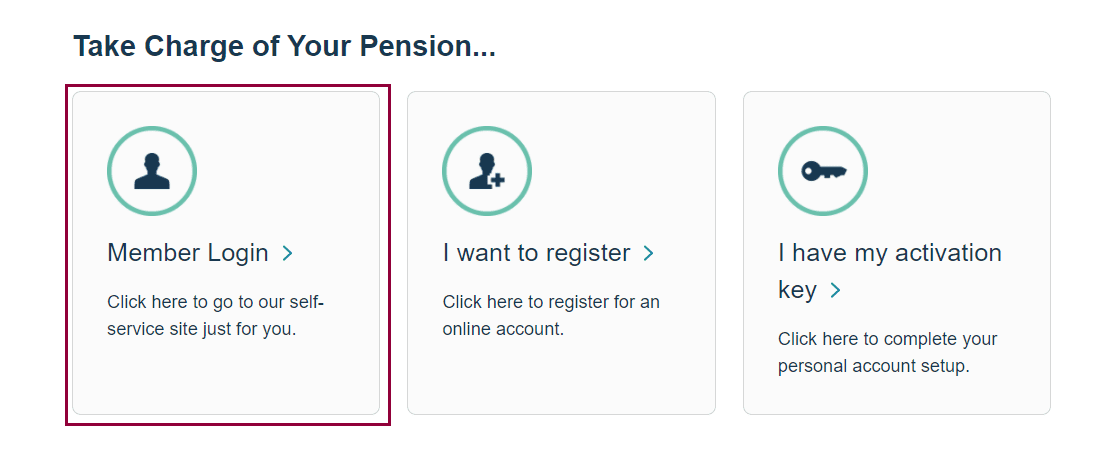Image resolution: width=1104 pixels, height=453 pixels.
Task: Click the chevron after the word key
Action: pyautogui.click(x=835, y=290)
